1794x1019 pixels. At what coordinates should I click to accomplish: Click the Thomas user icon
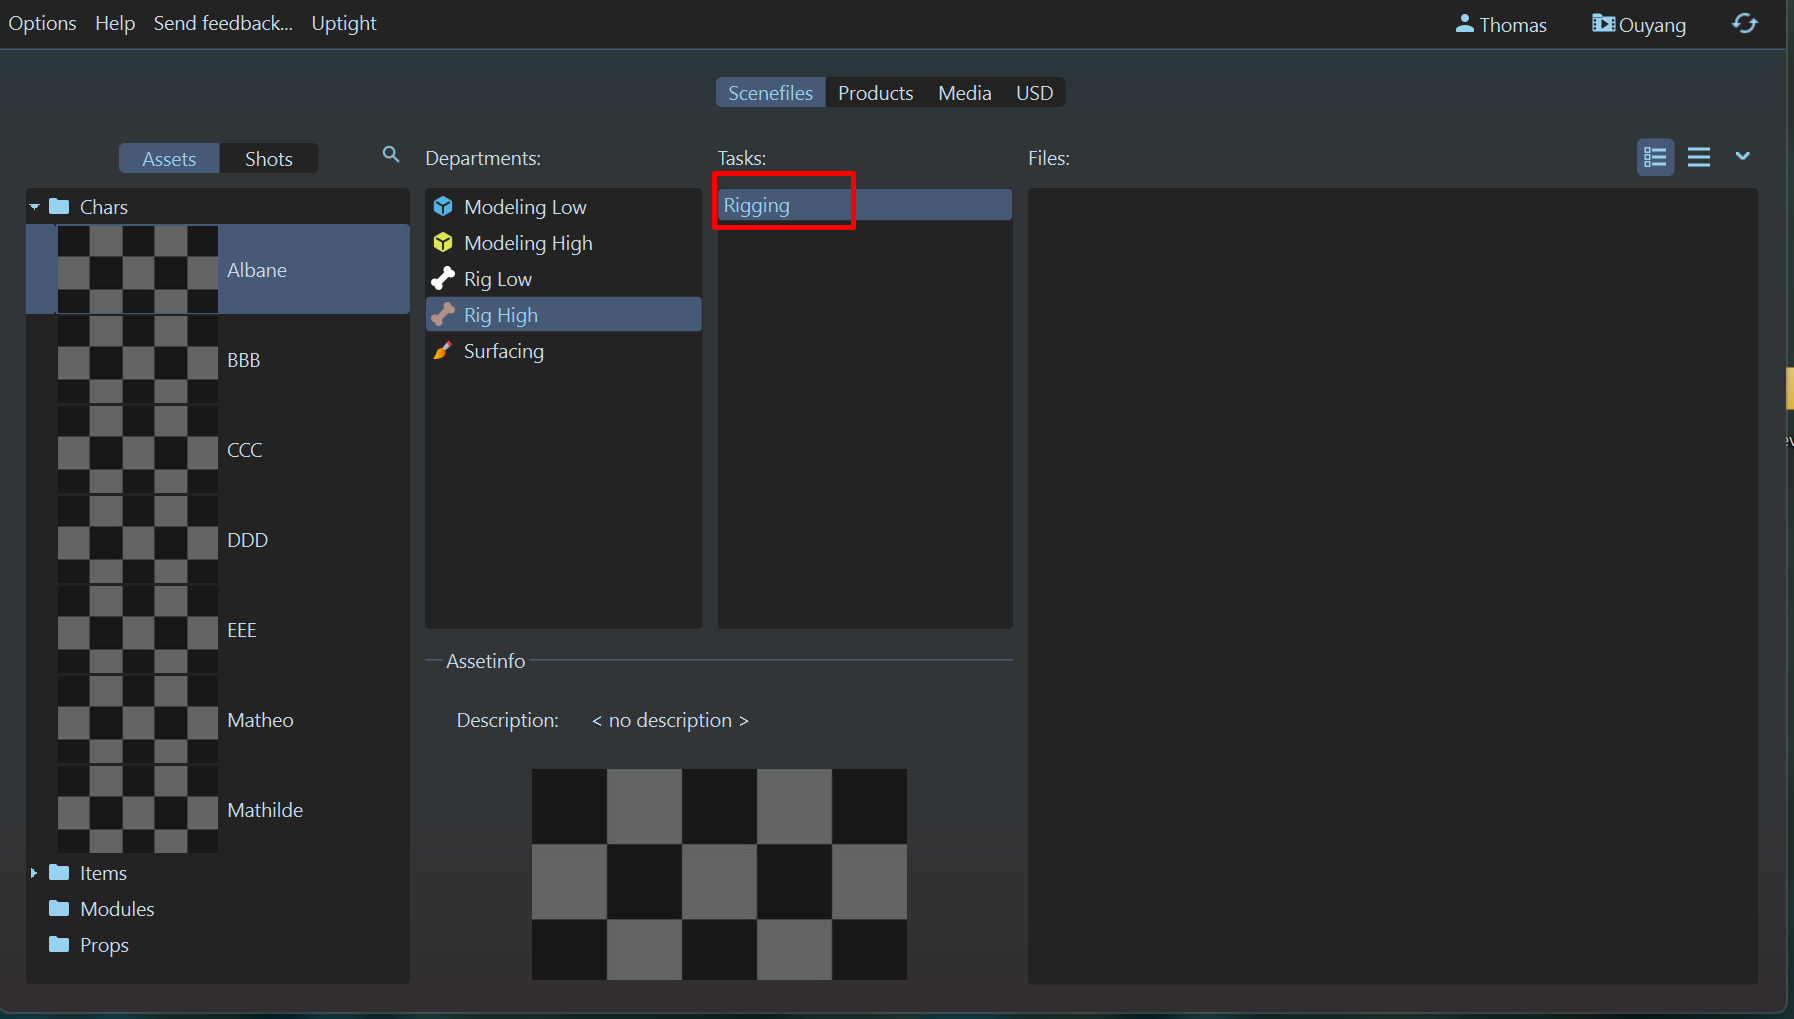click(x=1464, y=24)
